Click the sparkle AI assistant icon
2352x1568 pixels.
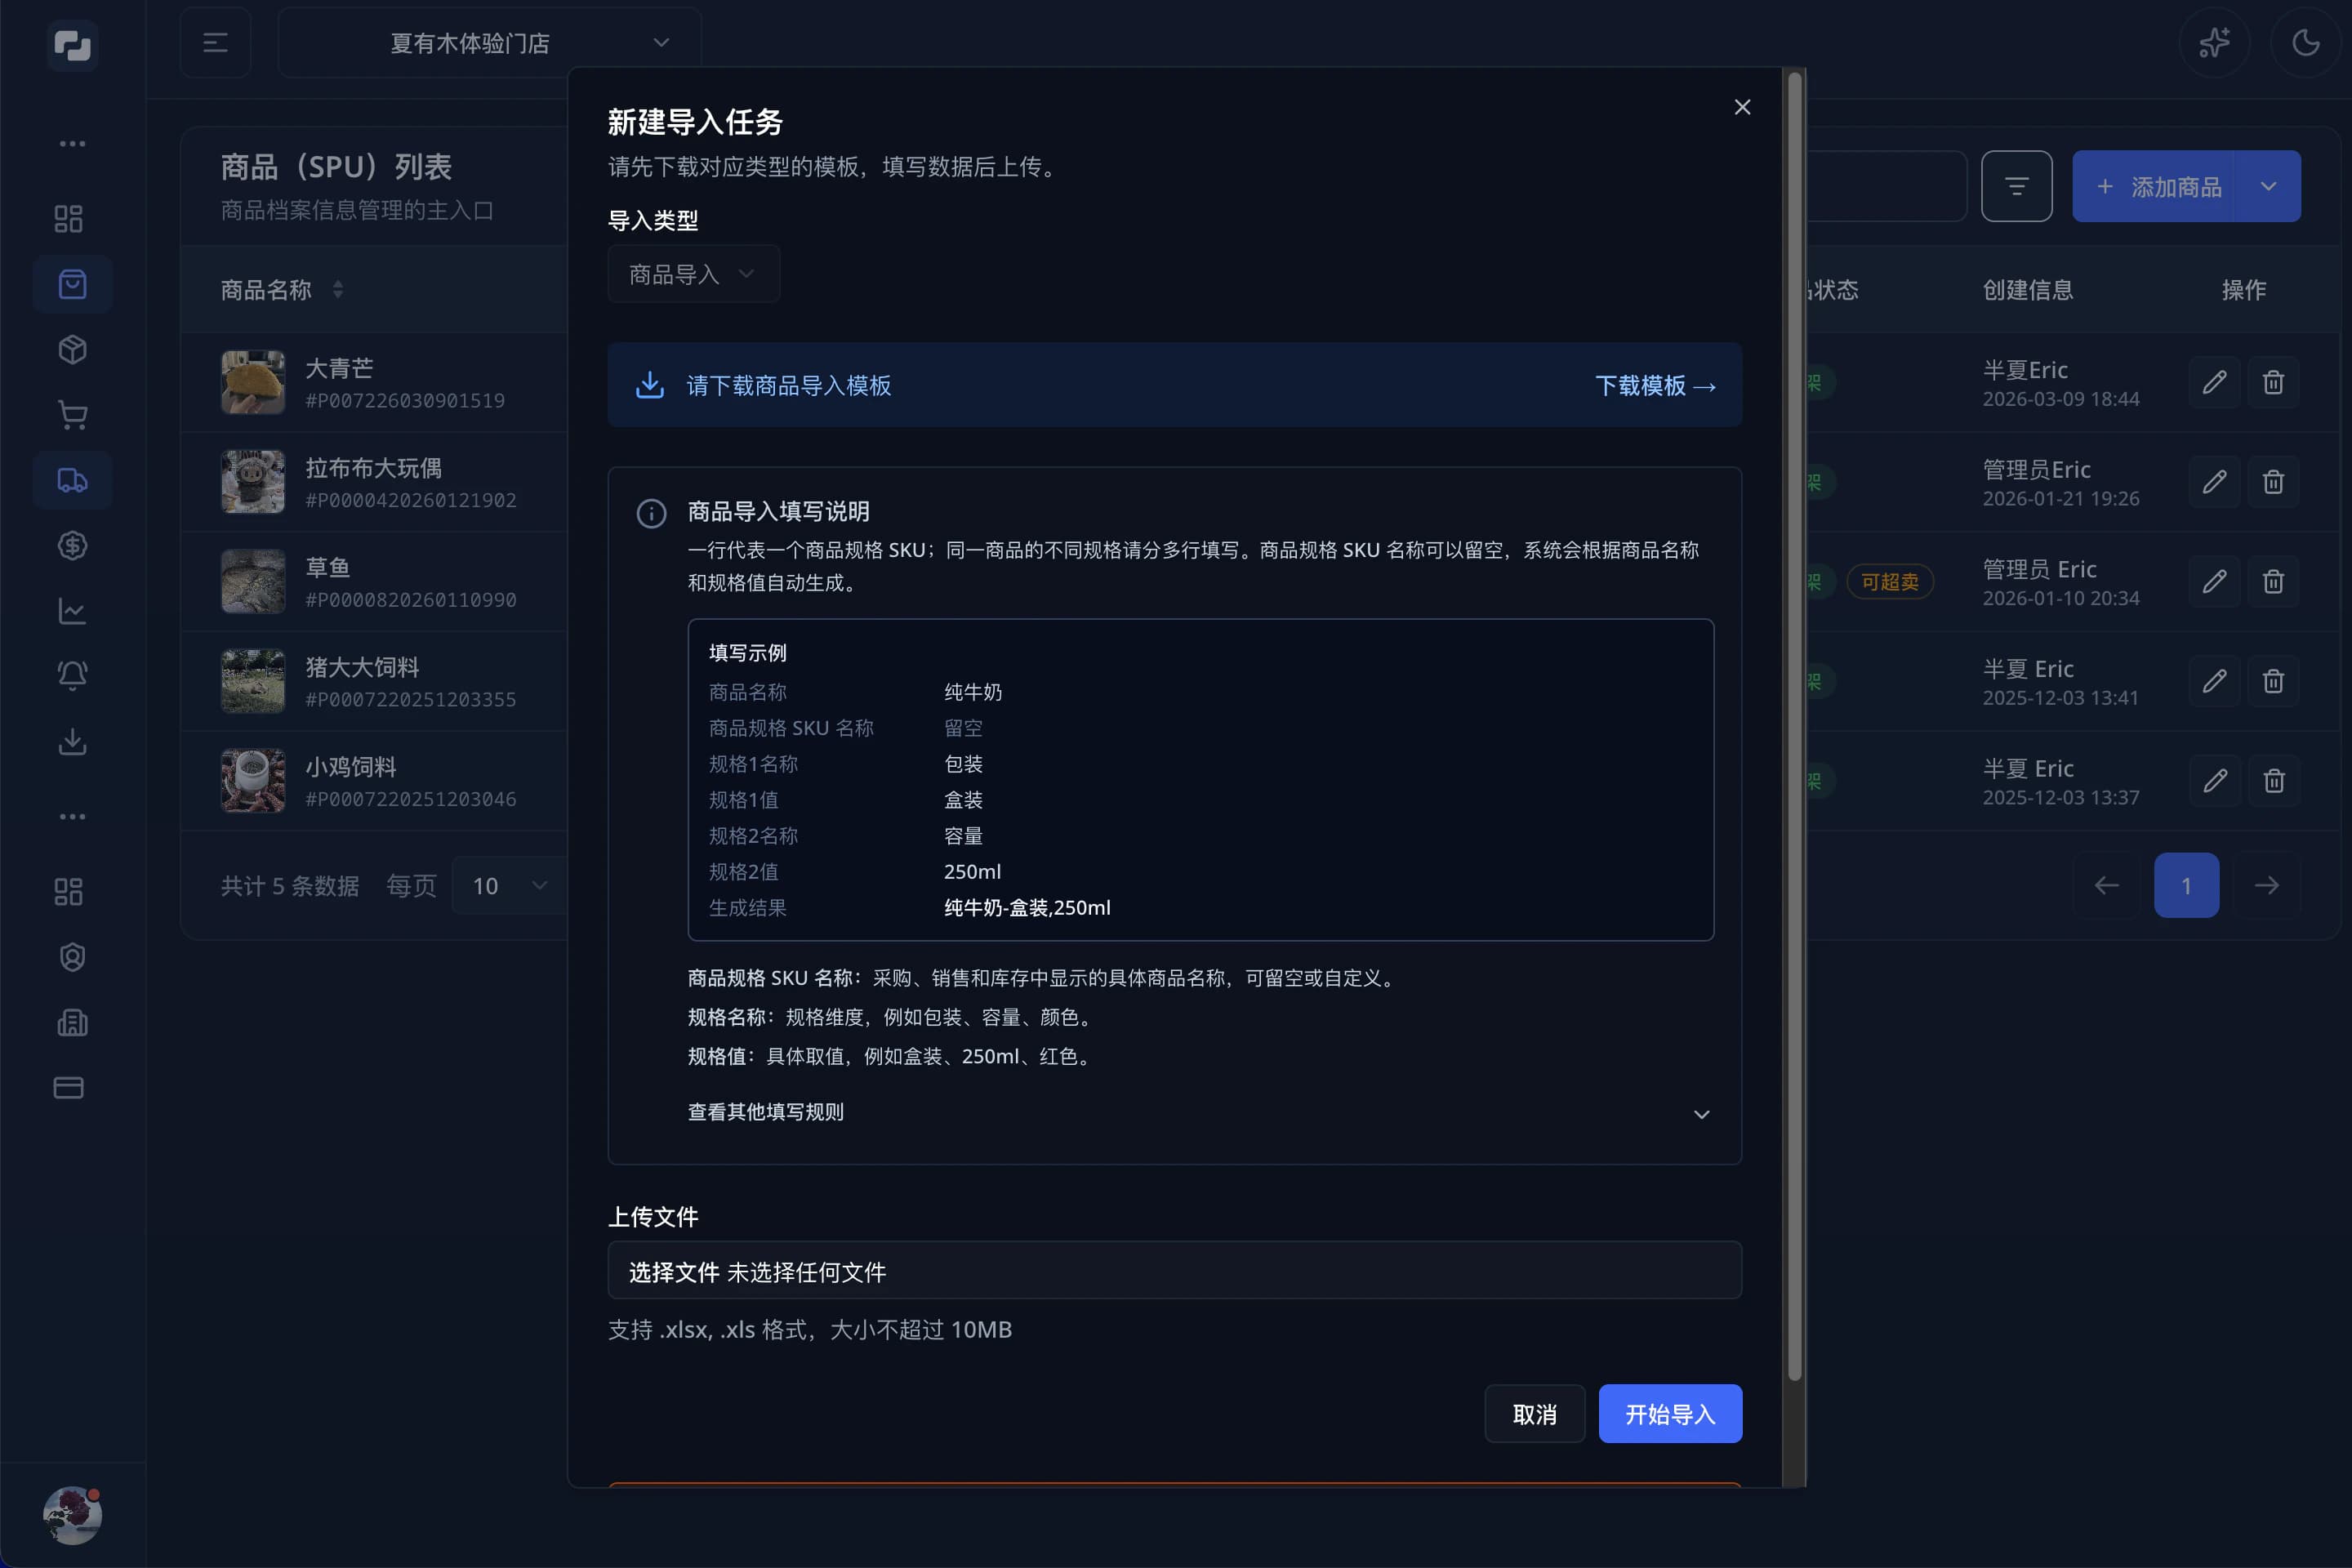pos(2214,43)
